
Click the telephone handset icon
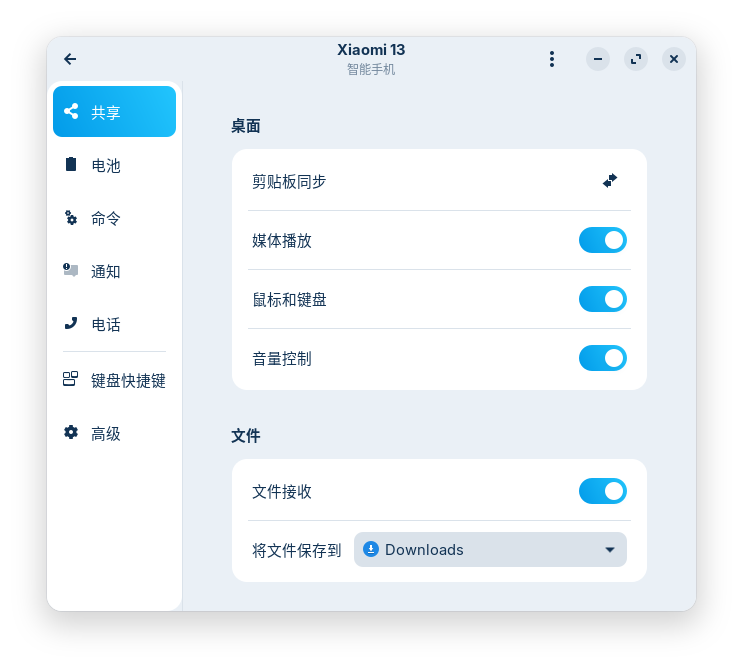[71, 323]
